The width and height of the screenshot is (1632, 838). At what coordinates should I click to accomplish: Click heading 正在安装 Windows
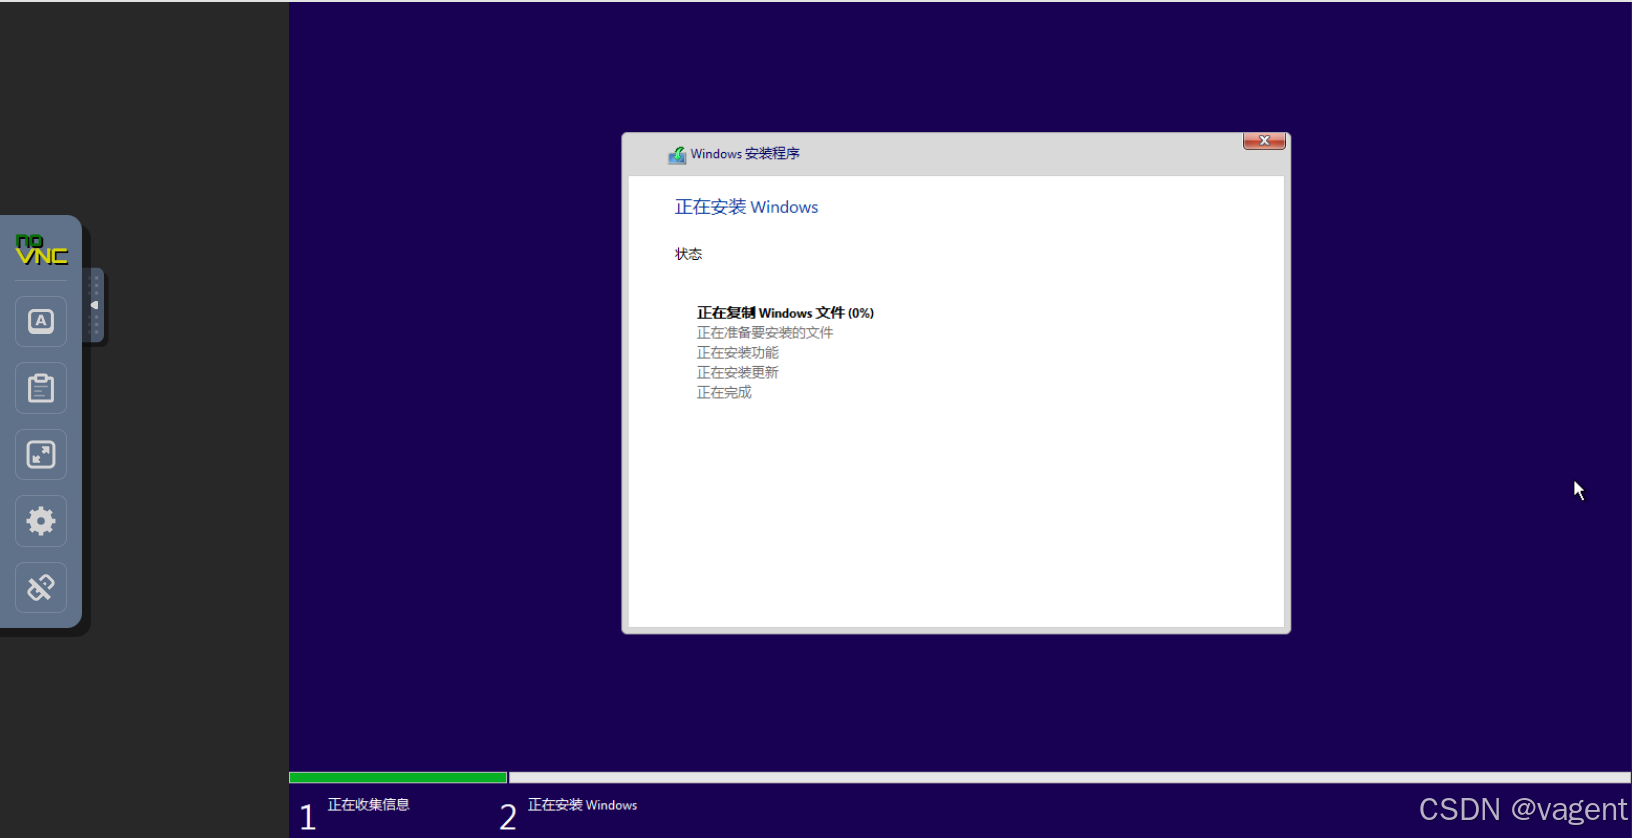click(x=746, y=207)
